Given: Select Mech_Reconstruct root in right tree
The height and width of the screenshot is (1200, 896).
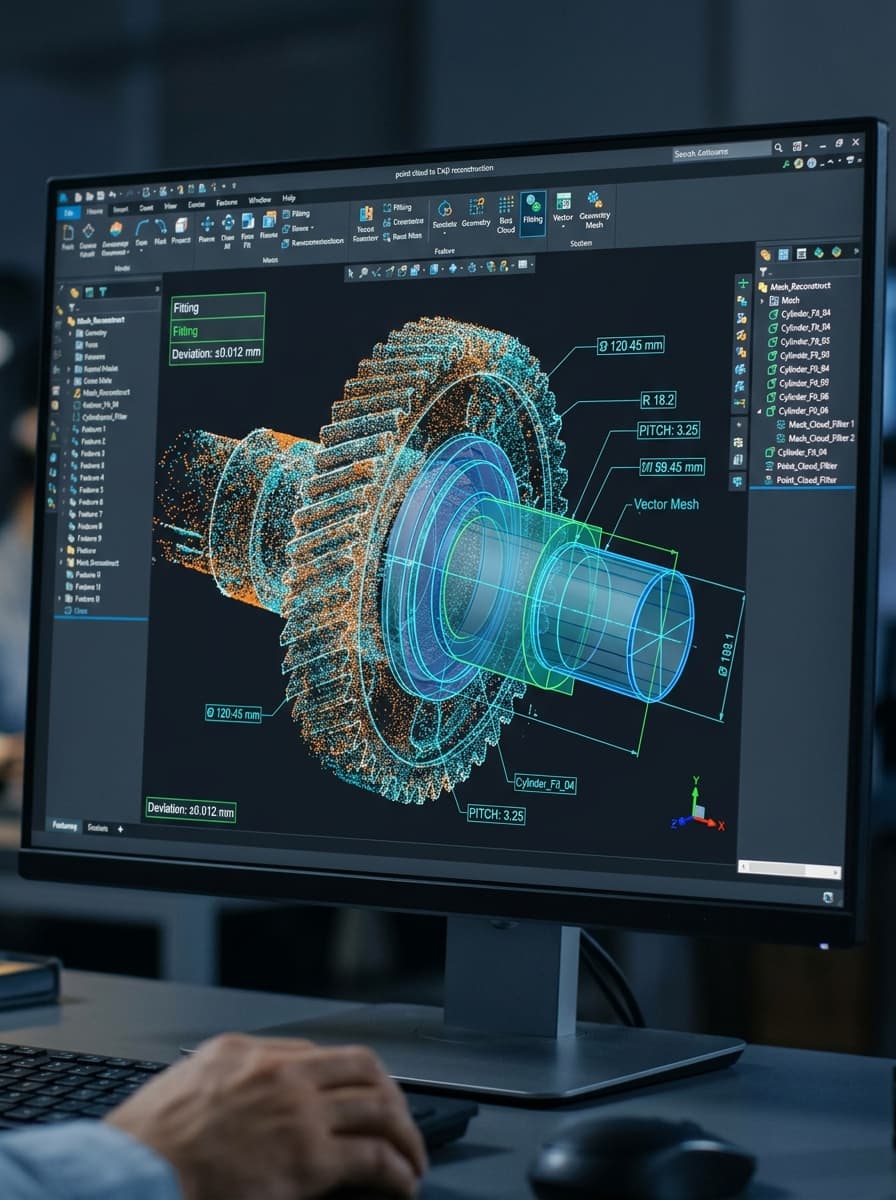Looking at the screenshot, I should pyautogui.click(x=795, y=286).
